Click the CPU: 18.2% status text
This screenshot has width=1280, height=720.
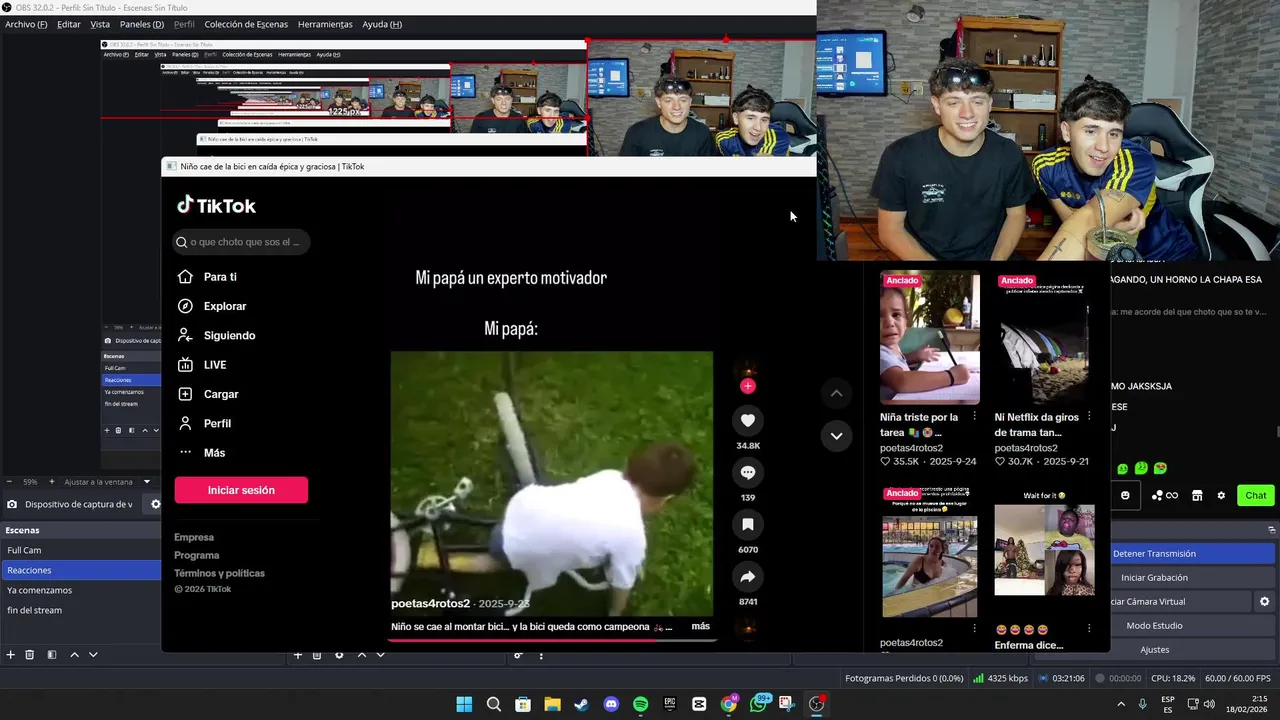coord(1173,678)
